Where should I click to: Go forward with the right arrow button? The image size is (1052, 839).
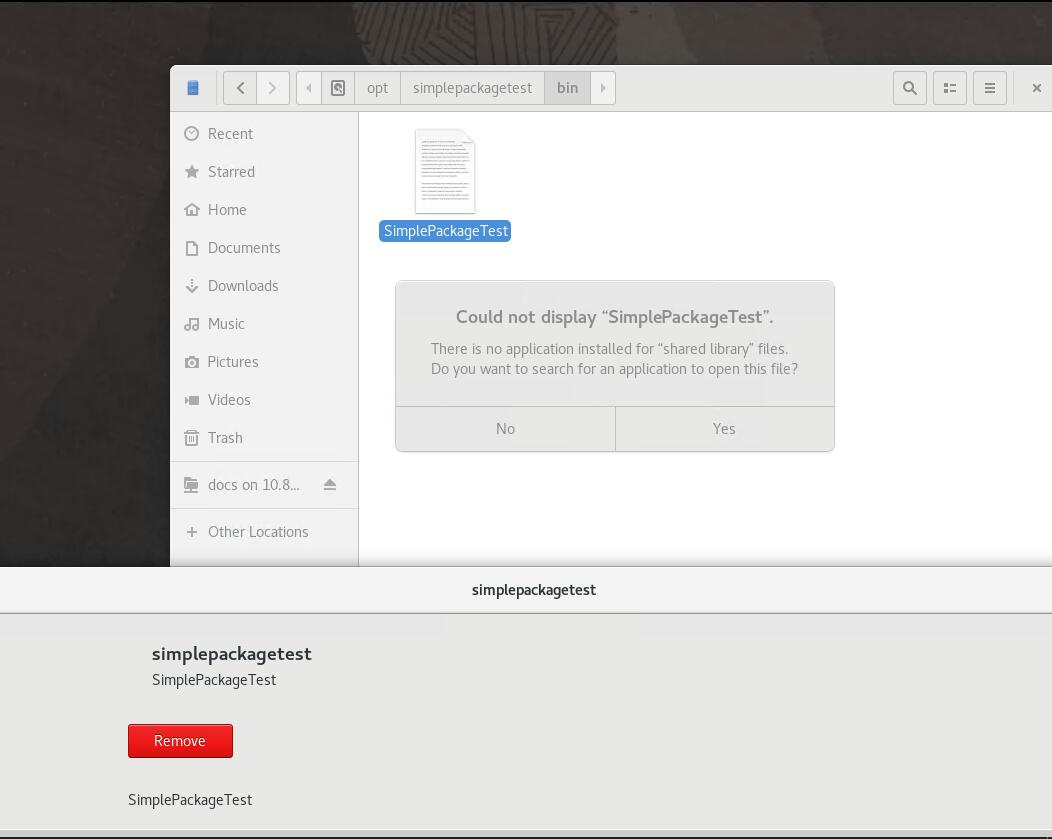pos(272,88)
